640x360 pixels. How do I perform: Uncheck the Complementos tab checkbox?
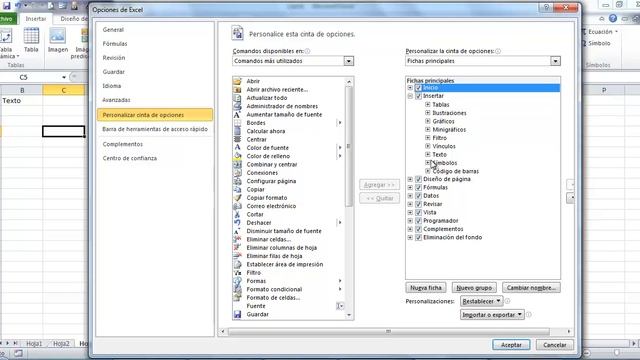[418, 229]
